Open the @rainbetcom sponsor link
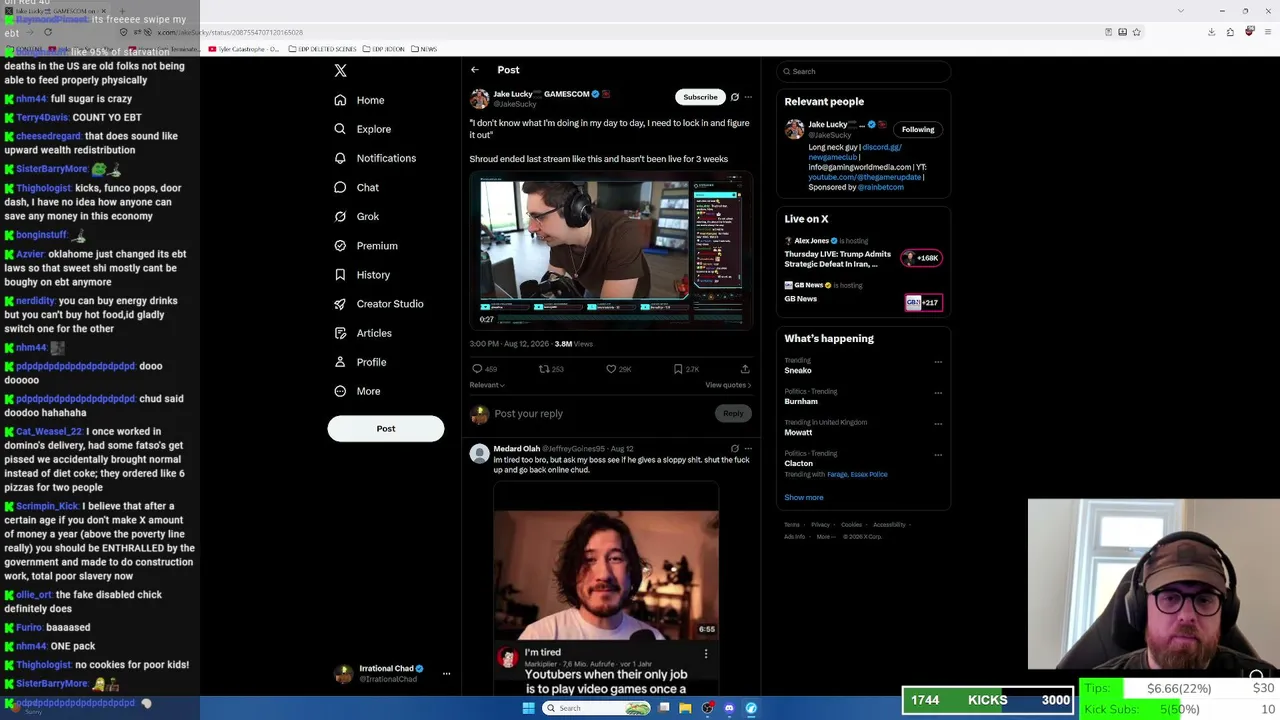 tap(881, 187)
